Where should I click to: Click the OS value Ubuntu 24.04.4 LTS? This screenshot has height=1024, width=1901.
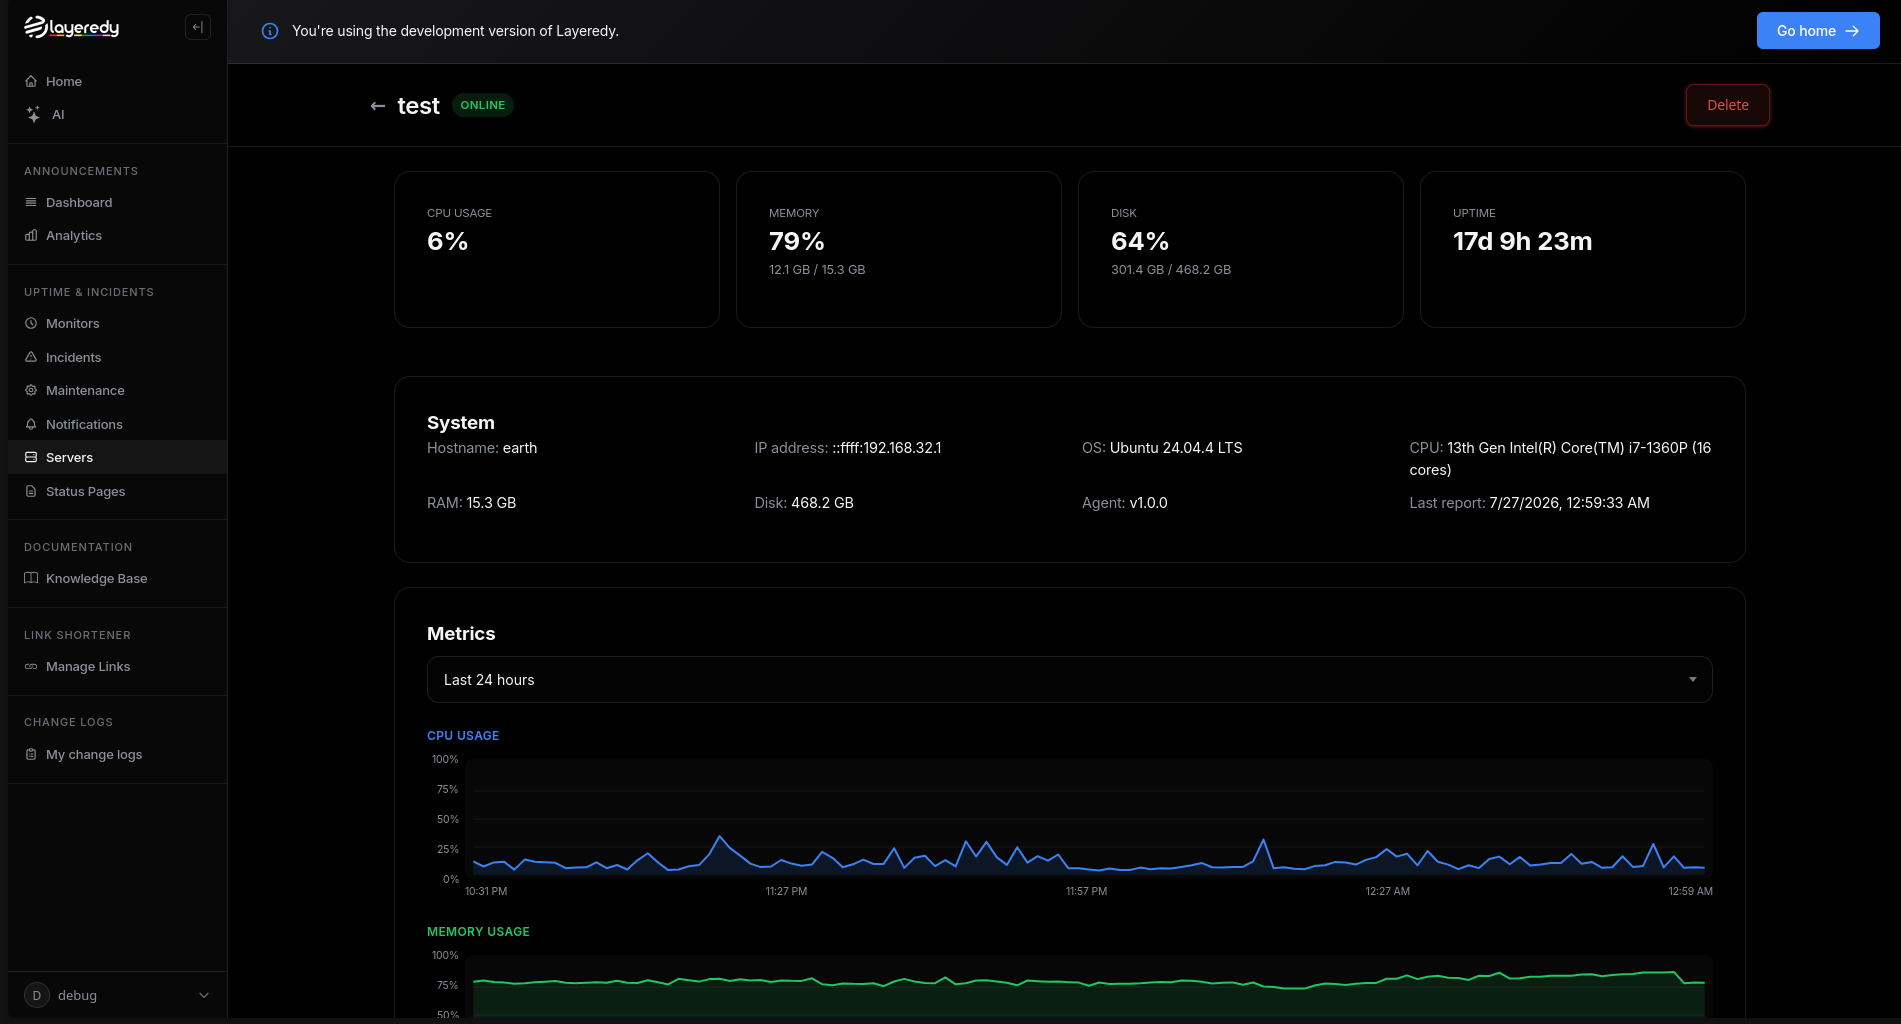tap(1176, 448)
